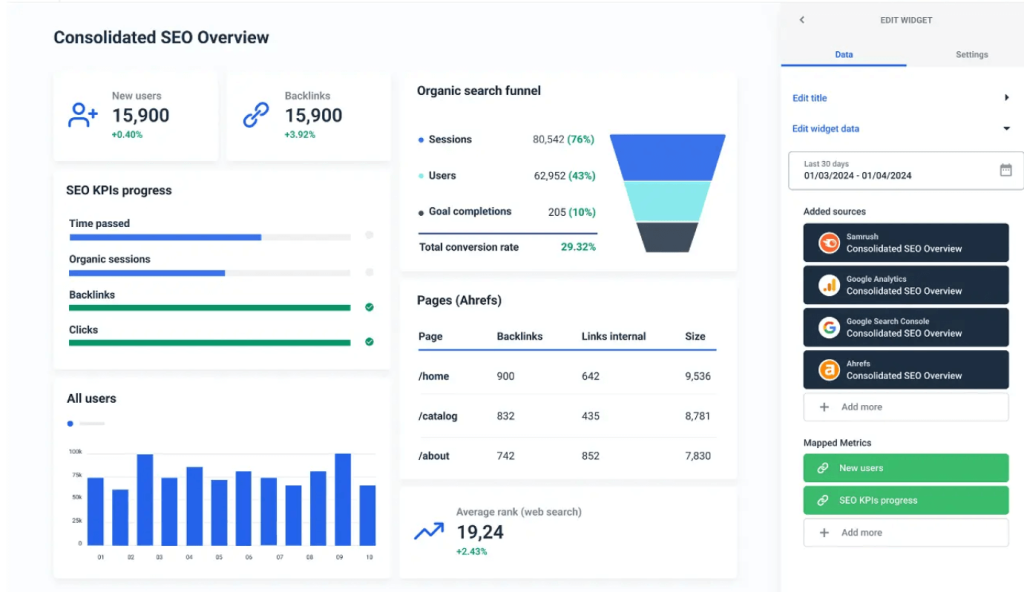Expand the Edit title section arrow
Image resolution: width=1024 pixels, height=592 pixels.
(1006, 97)
